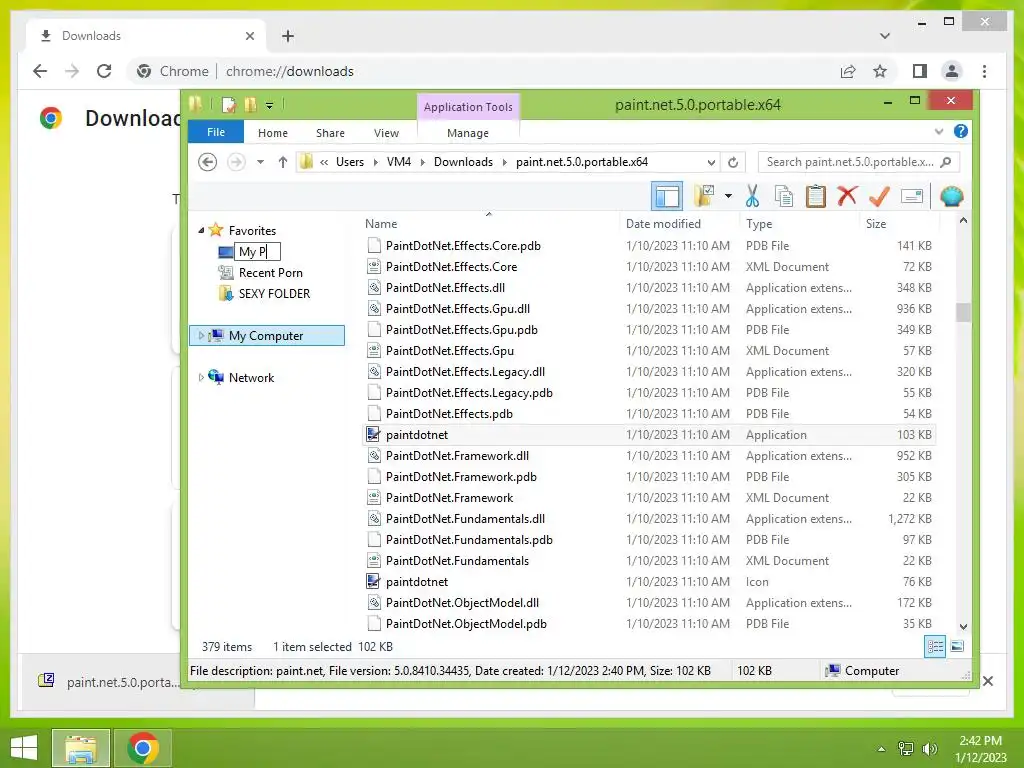Click the rename text box in Favorites
1024x768 pixels.
click(257, 251)
